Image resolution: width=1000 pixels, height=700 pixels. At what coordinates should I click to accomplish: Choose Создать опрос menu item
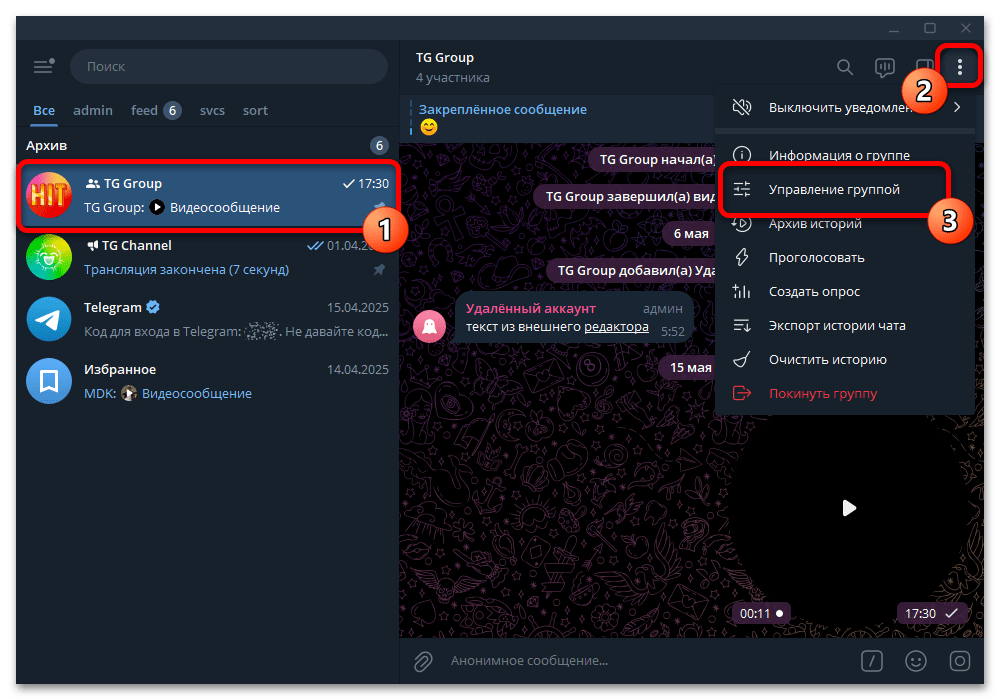tap(844, 291)
